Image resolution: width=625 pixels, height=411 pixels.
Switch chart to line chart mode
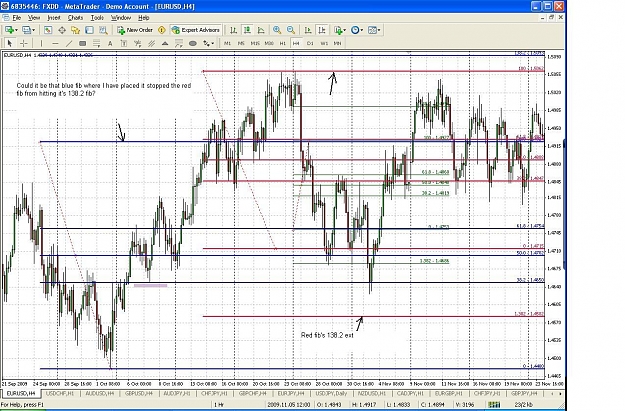261,30
